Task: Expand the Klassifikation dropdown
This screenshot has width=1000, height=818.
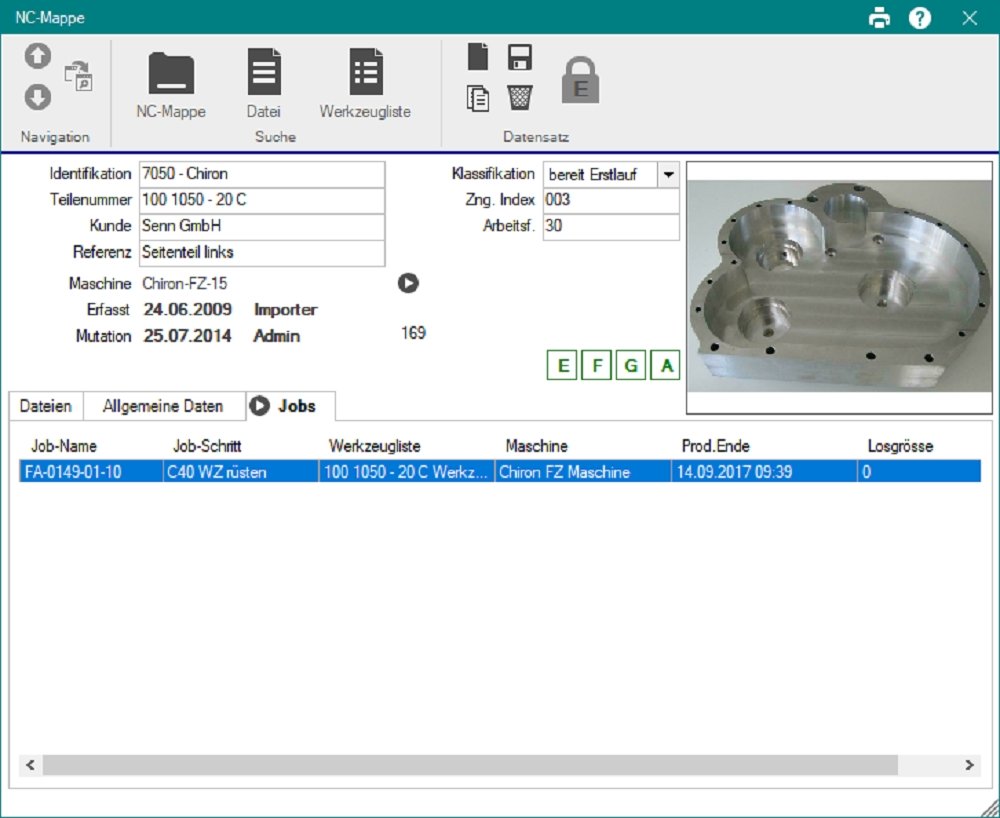Action: (x=668, y=174)
